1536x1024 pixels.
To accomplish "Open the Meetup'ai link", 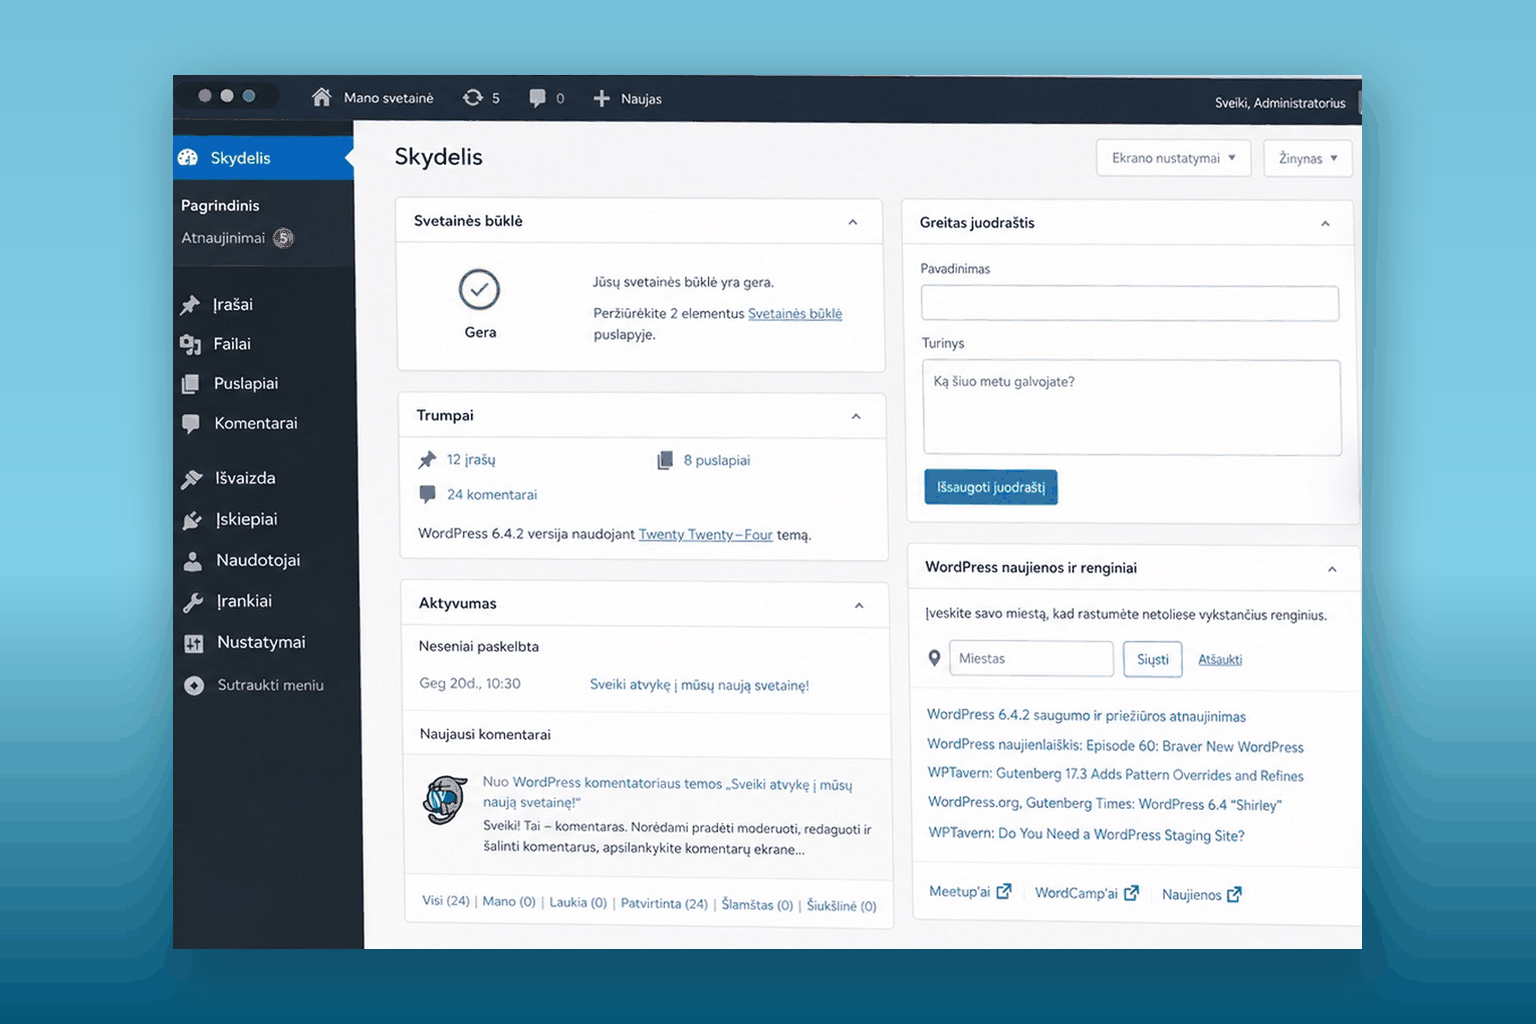I will click(959, 891).
